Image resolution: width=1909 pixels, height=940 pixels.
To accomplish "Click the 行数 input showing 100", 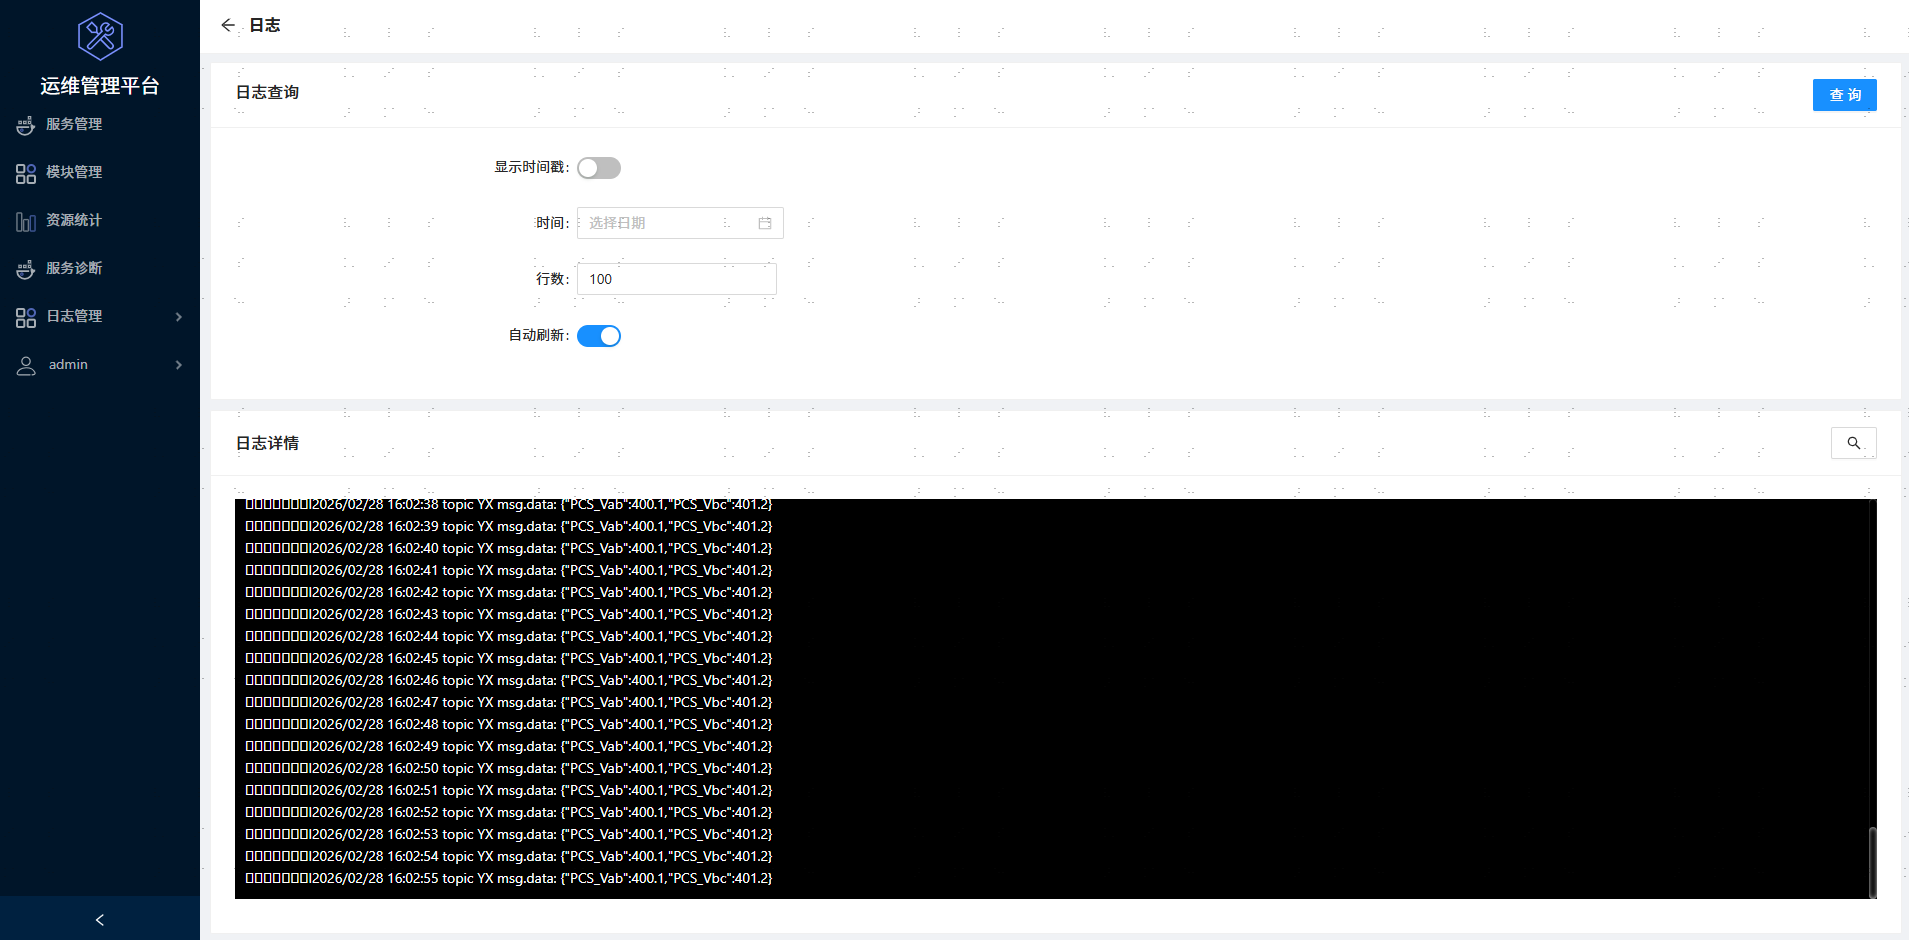I will [x=676, y=279].
